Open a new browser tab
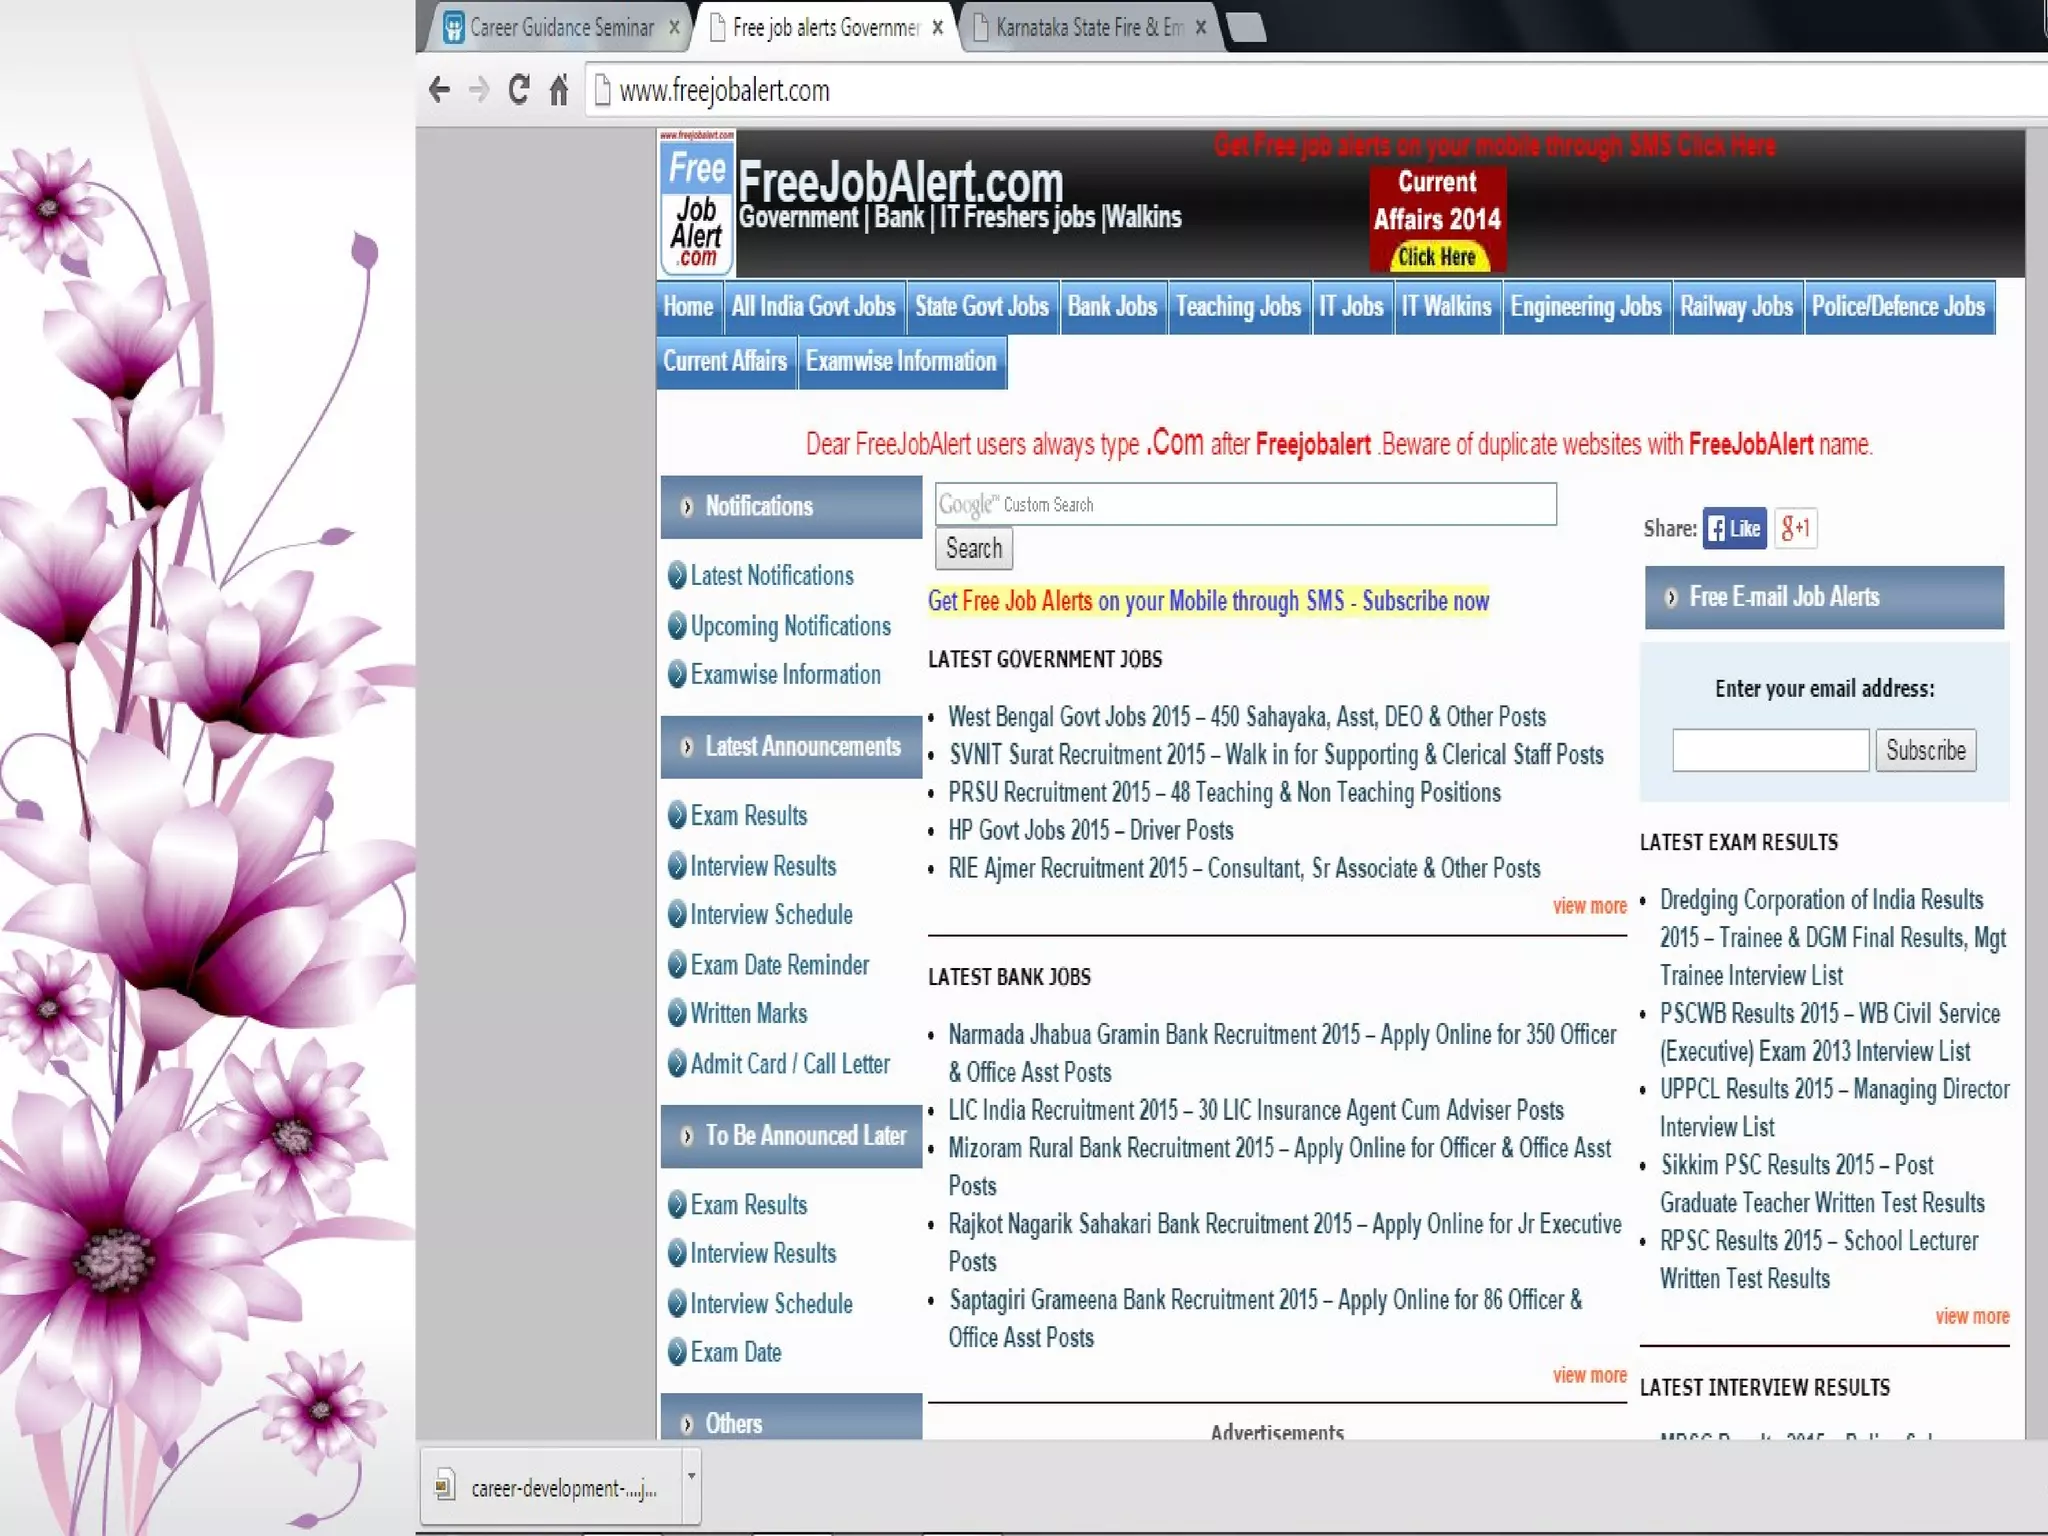Viewport: 2048px width, 1536px height. click(x=1246, y=27)
